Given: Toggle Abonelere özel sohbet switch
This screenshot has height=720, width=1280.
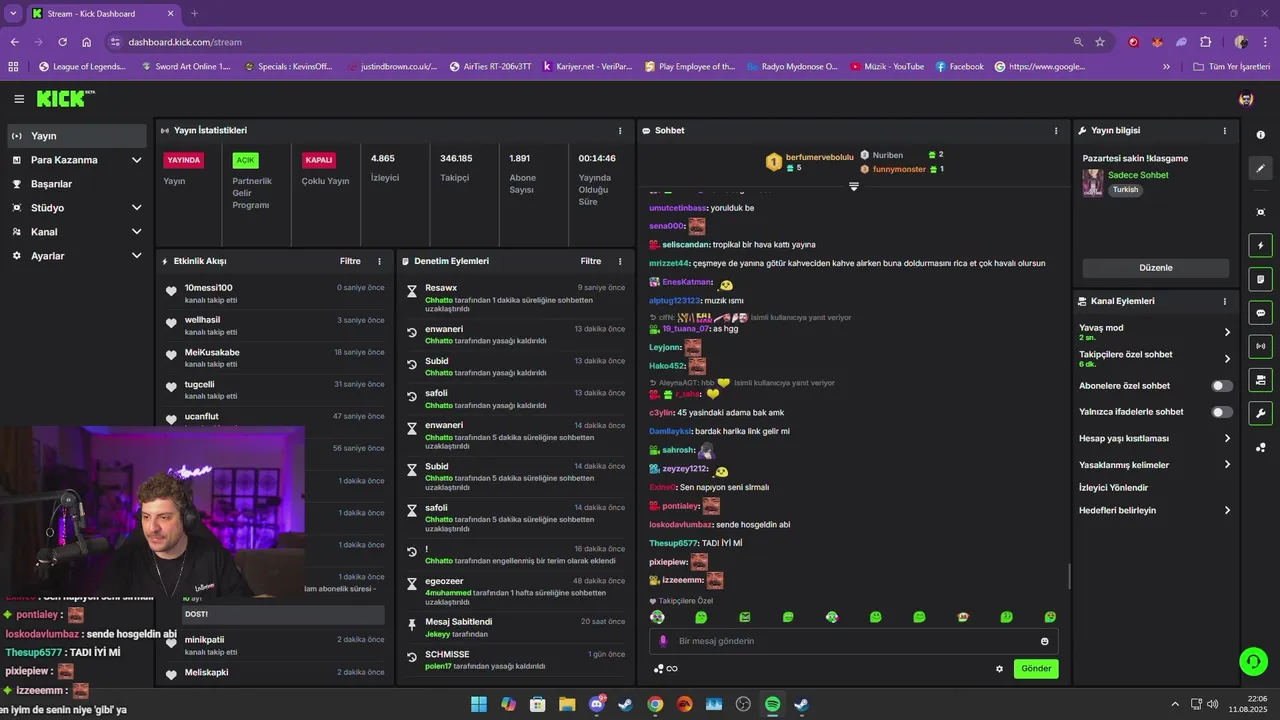Looking at the screenshot, I should click(x=1222, y=386).
